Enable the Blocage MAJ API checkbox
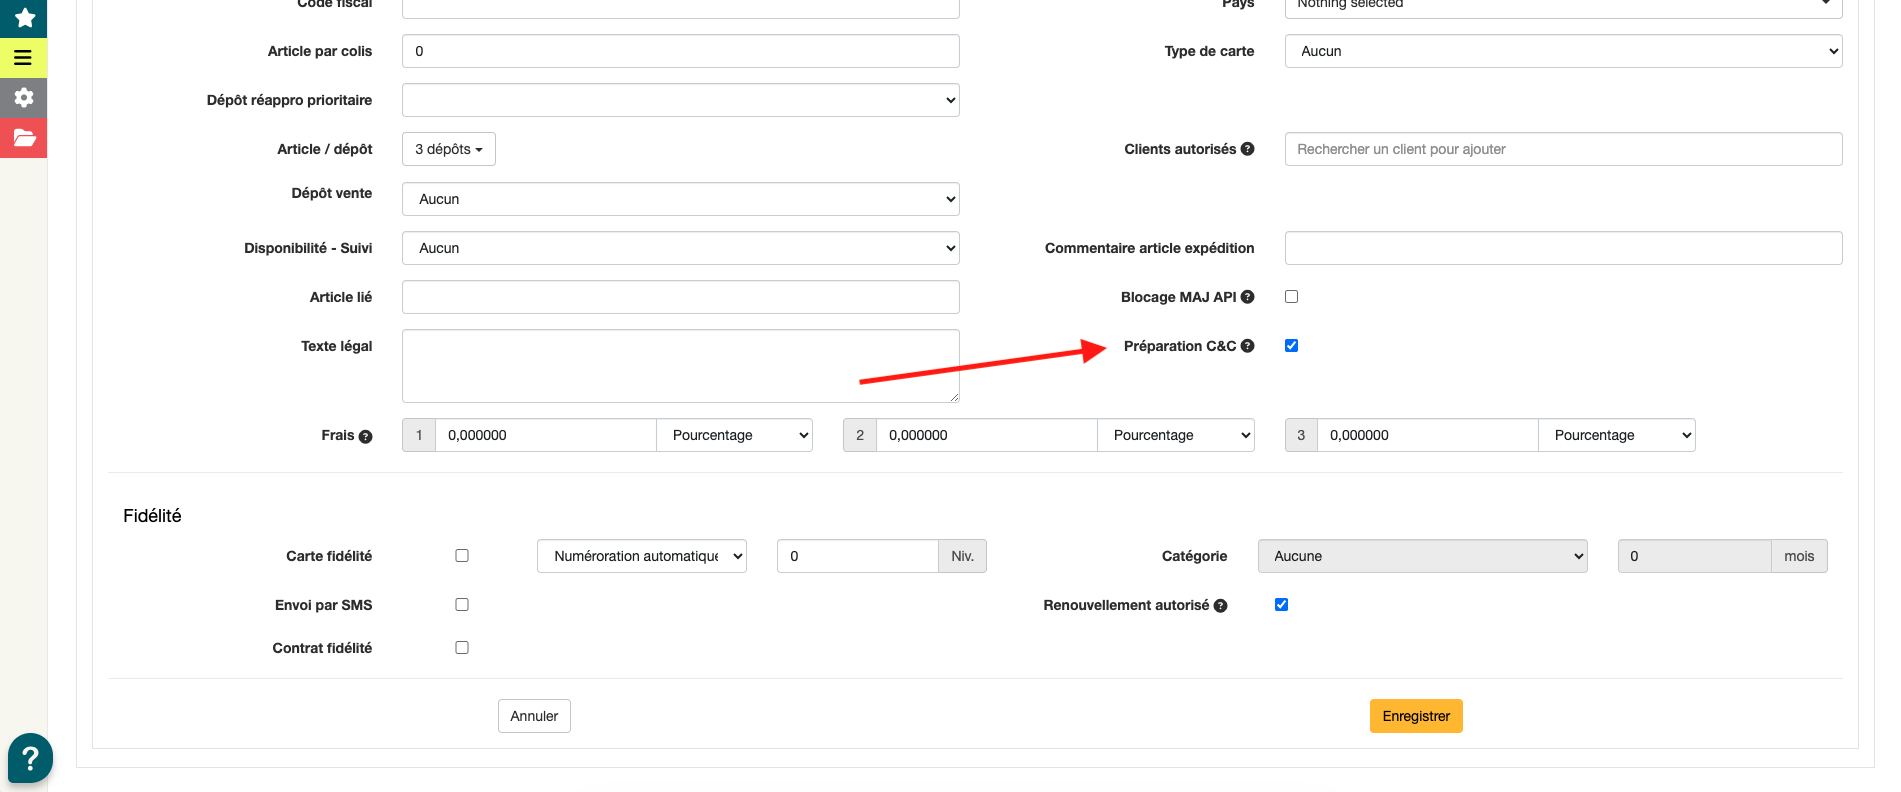 (1291, 297)
